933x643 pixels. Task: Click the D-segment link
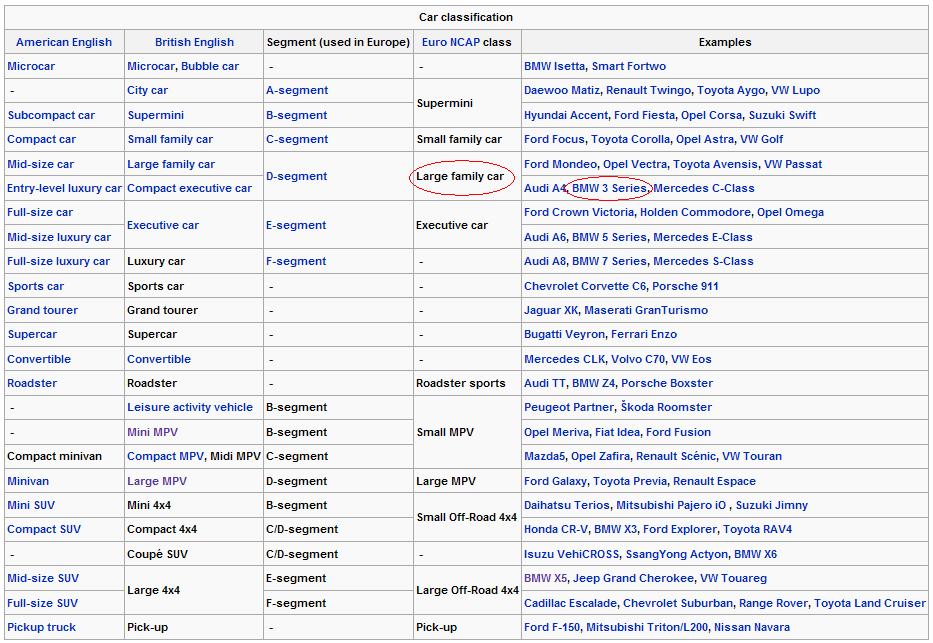(296, 176)
